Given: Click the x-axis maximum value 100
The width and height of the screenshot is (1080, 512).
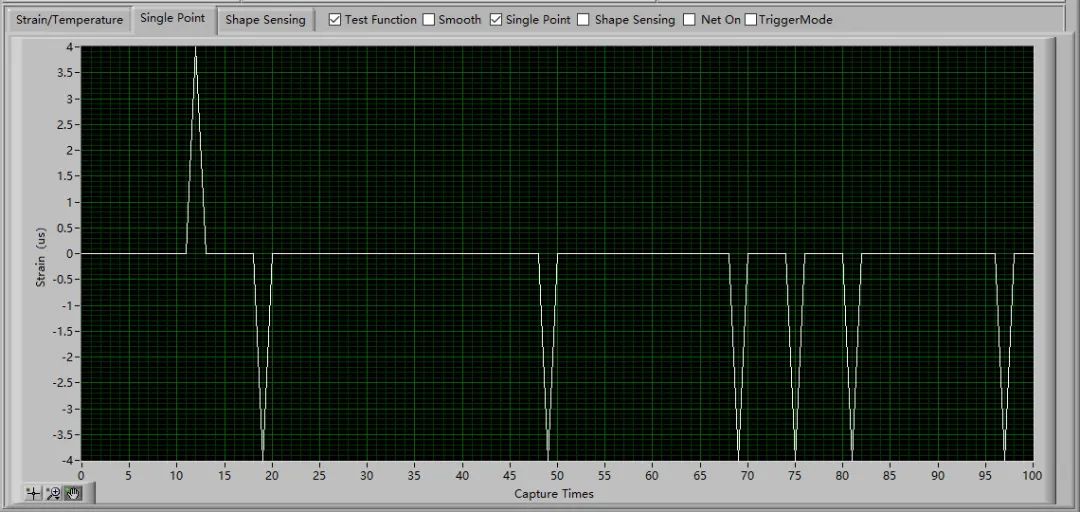Looking at the screenshot, I should [x=1032, y=475].
